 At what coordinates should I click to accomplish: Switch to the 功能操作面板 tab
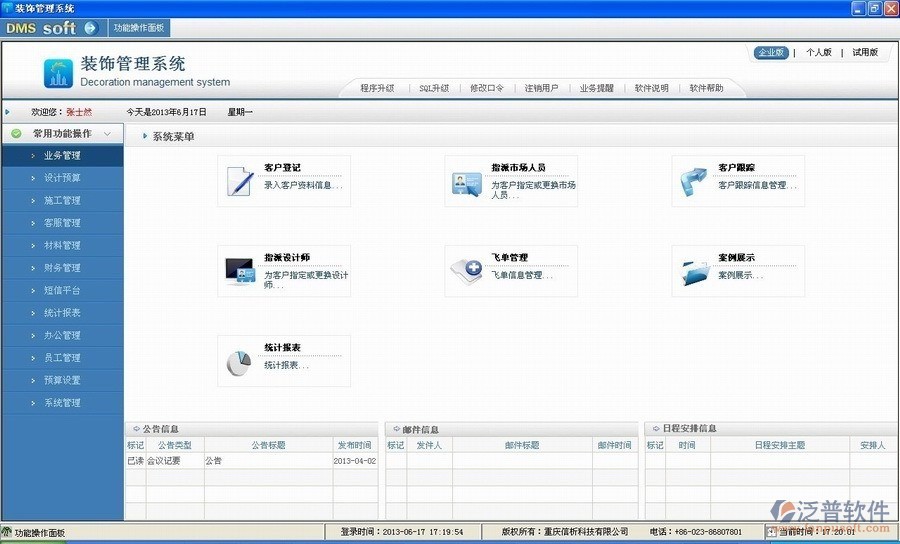coord(139,28)
